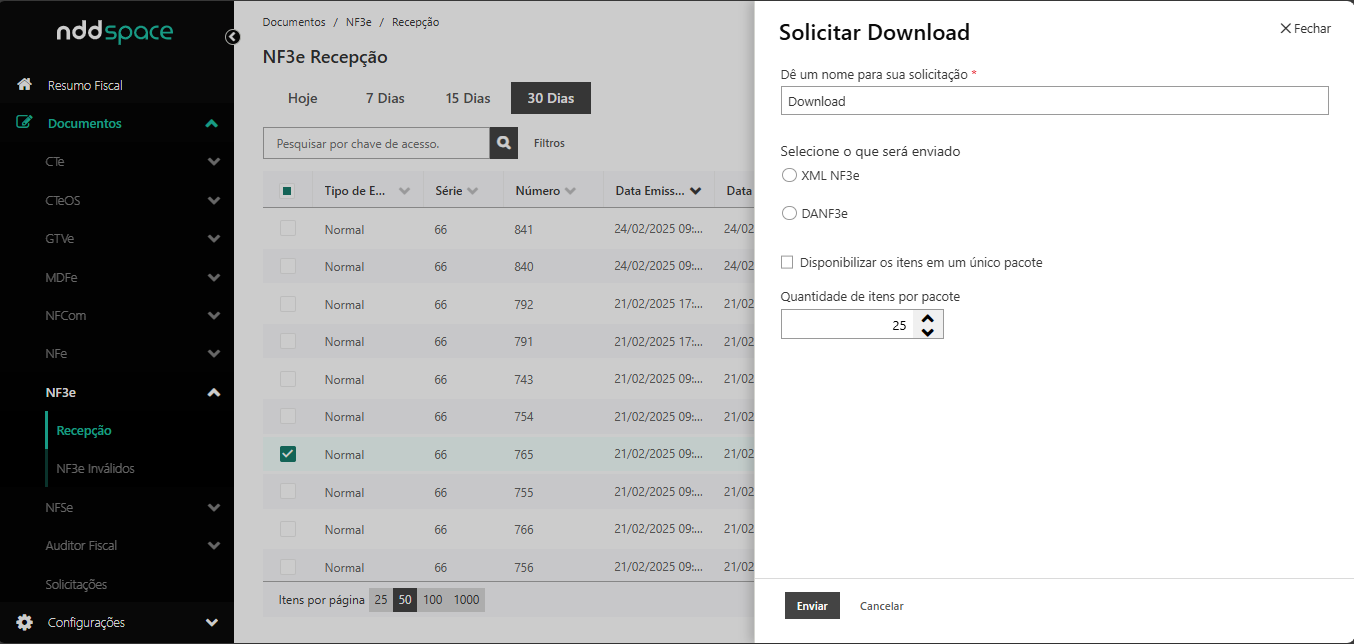Select the XML NF3e radio option
Image resolution: width=1354 pixels, height=644 pixels.
(789, 175)
